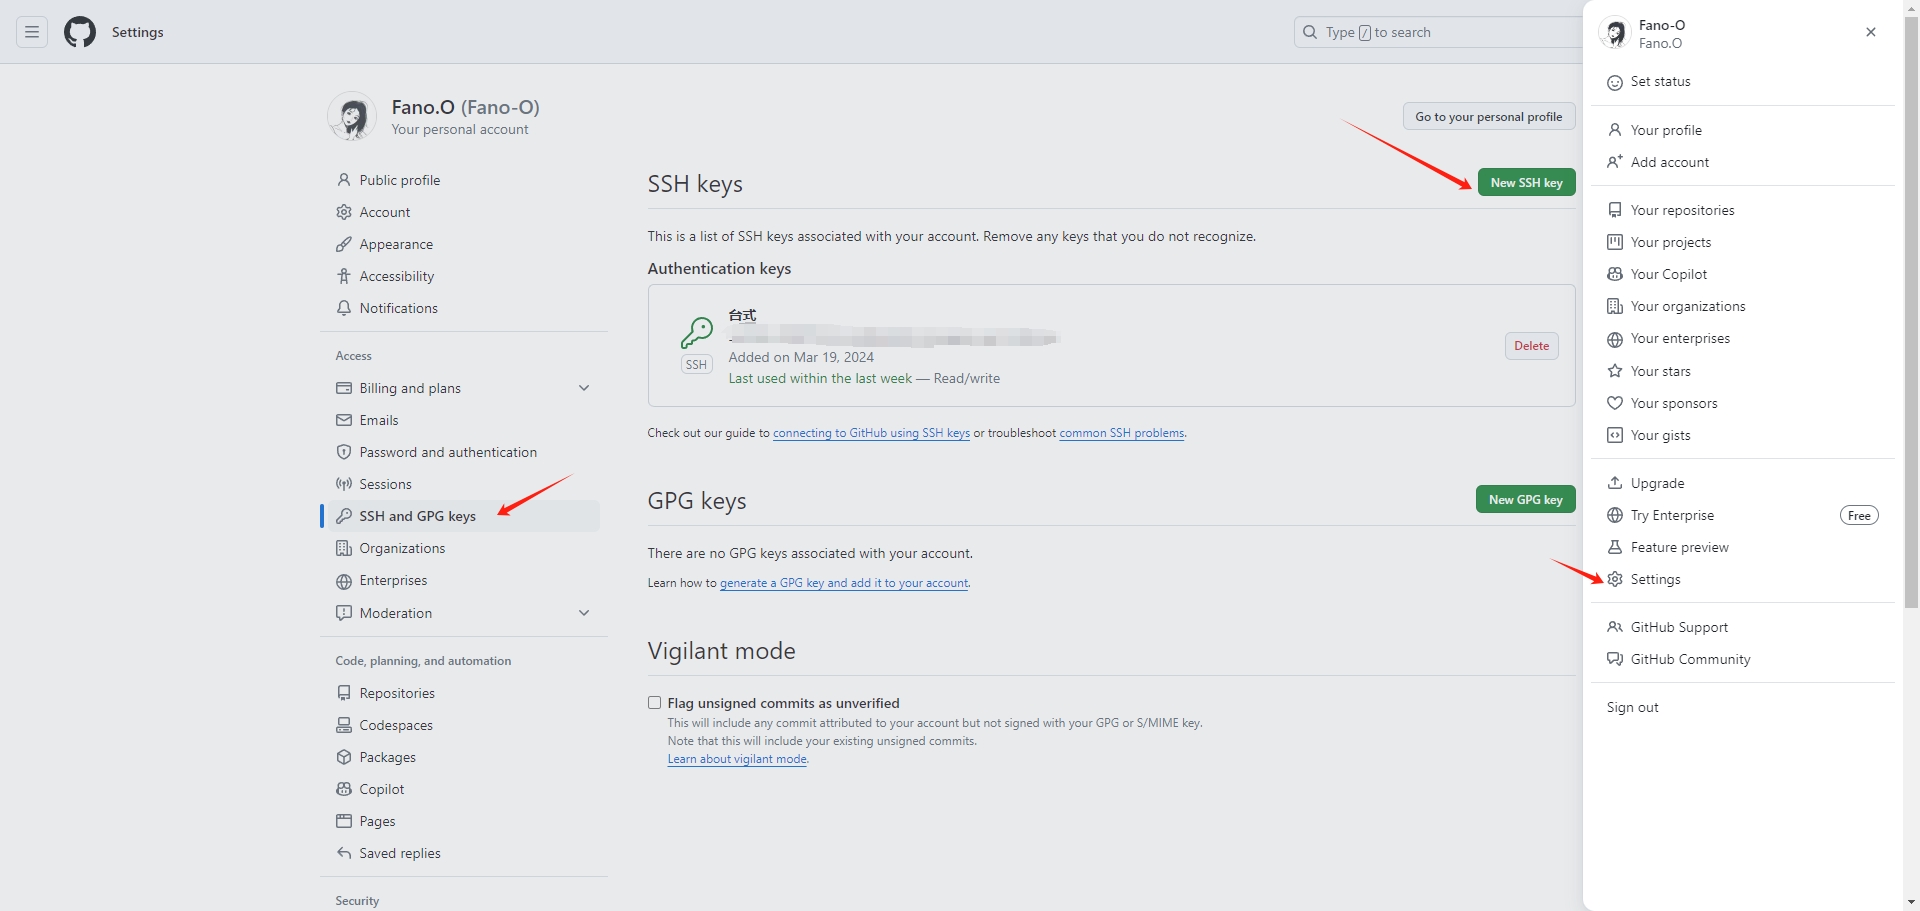Open generate a GPG key guide link
1920x911 pixels.
tap(844, 583)
